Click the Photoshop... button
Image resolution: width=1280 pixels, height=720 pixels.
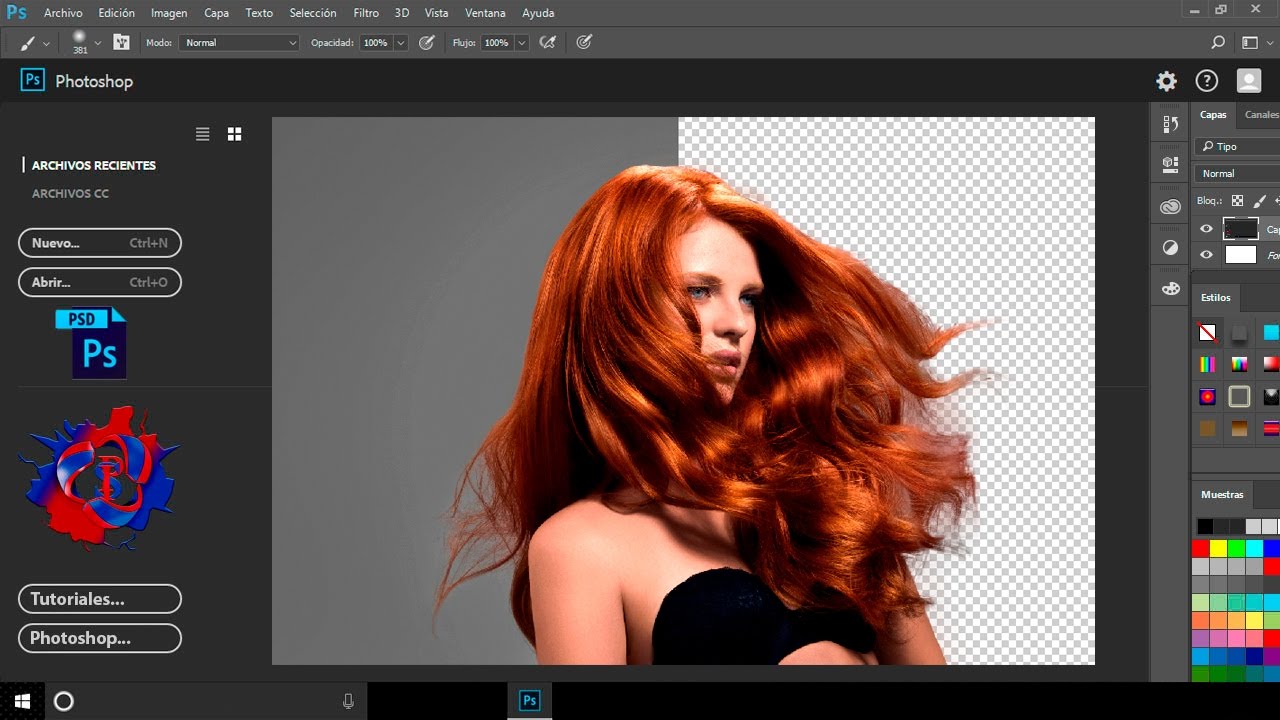pyautogui.click(x=100, y=638)
